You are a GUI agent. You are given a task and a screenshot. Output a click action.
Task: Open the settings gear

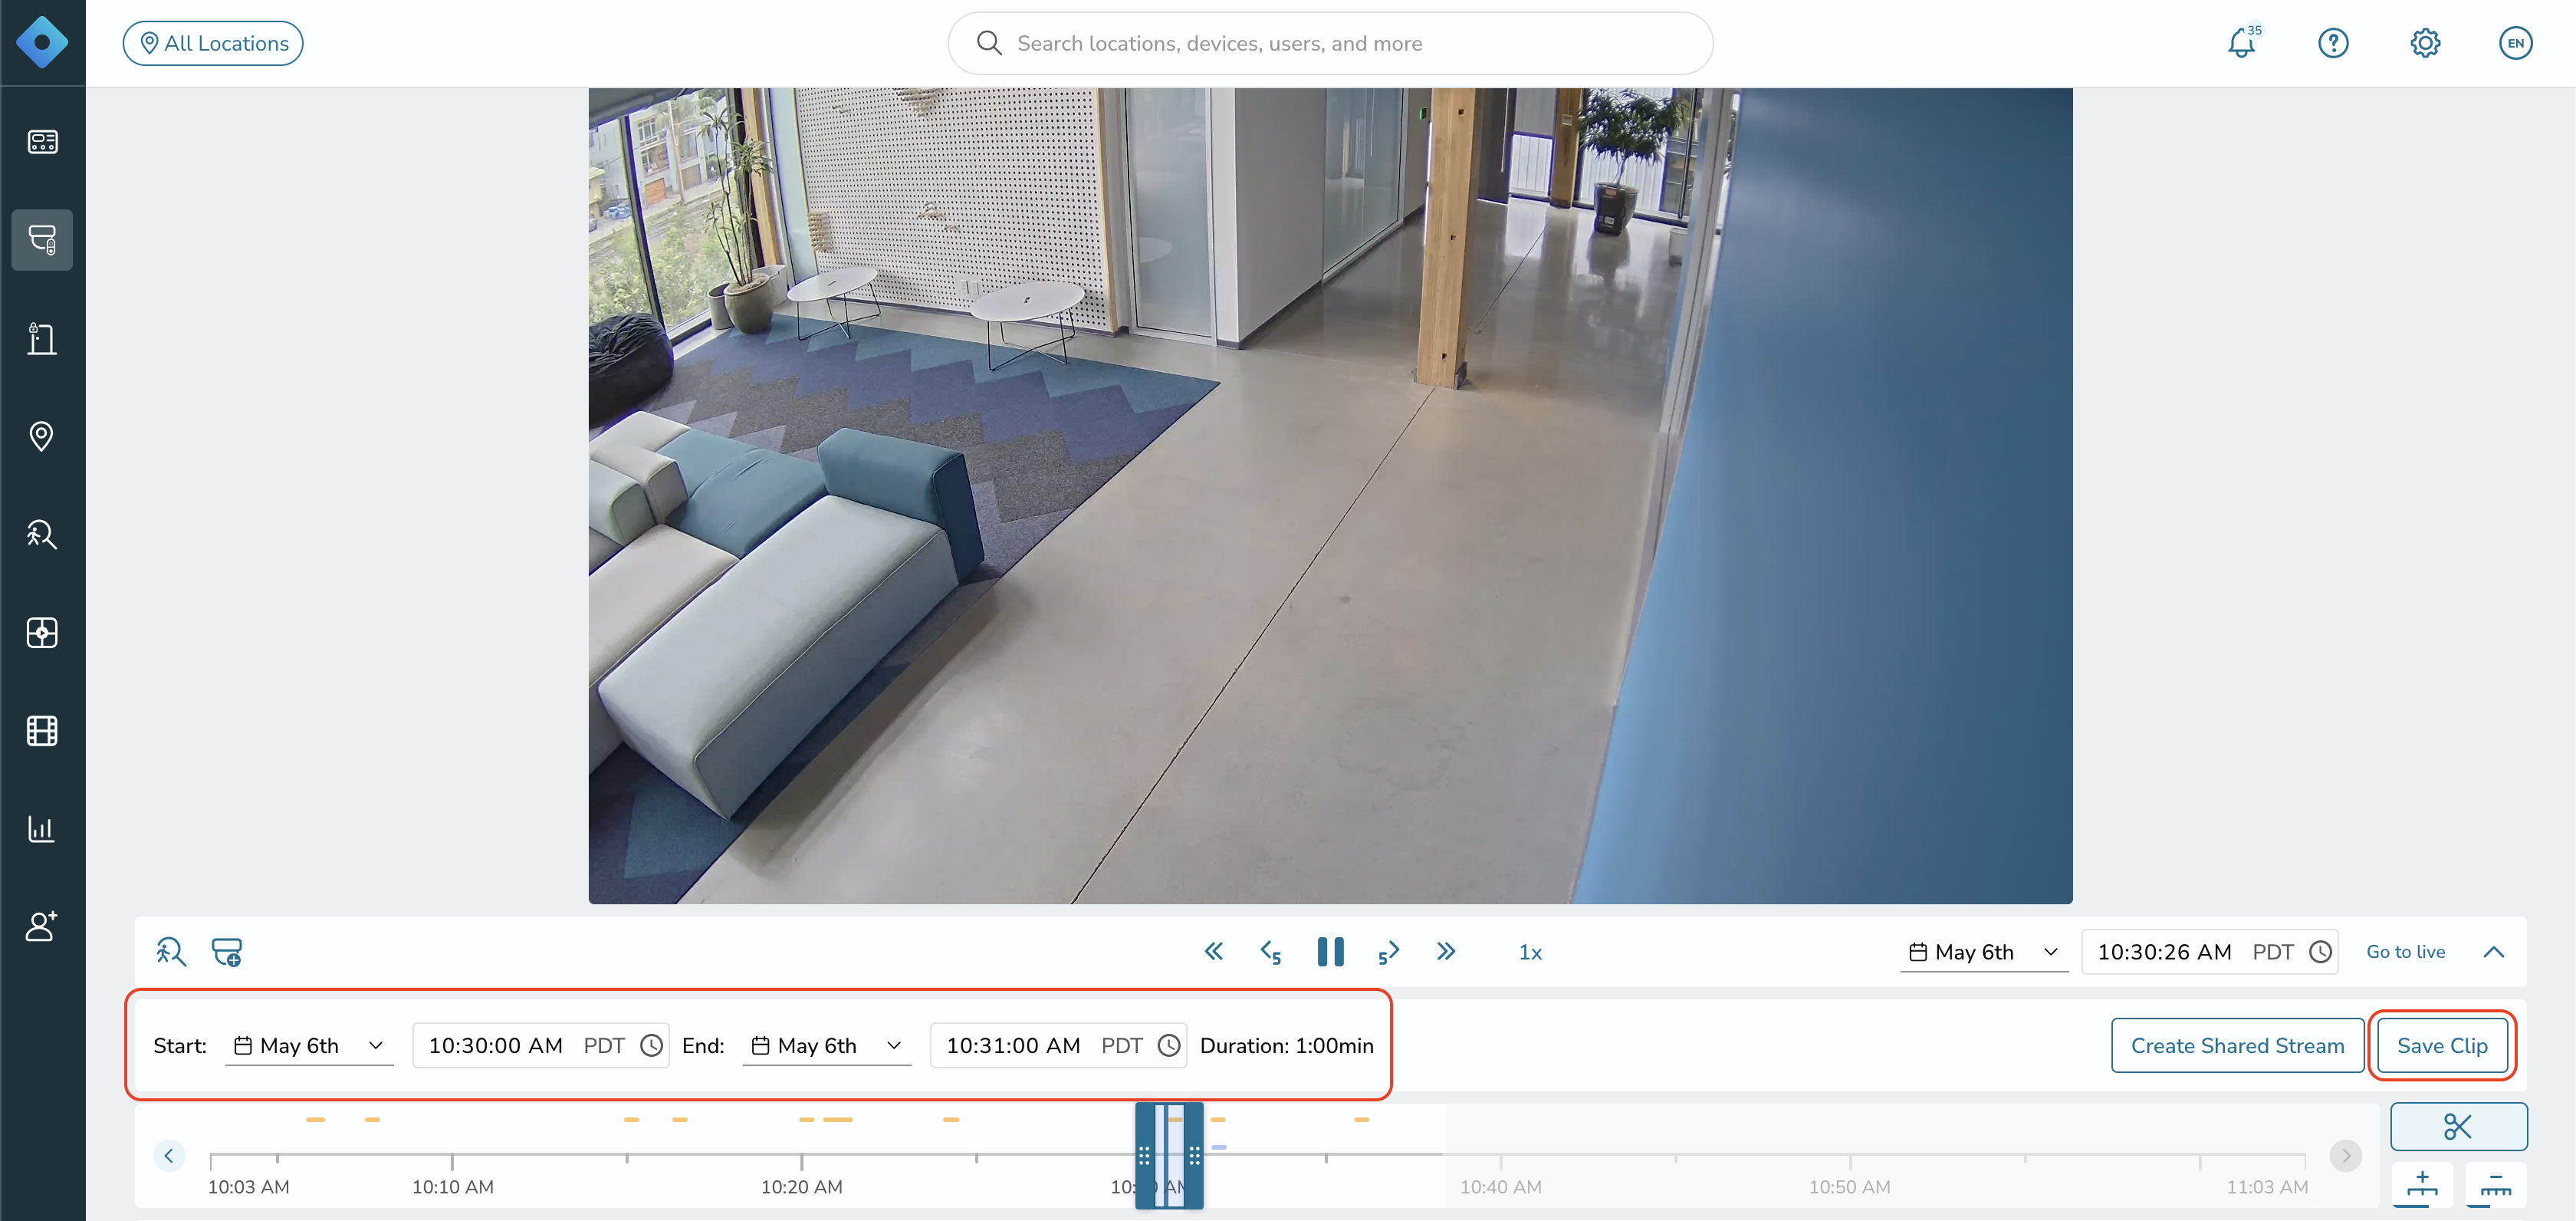point(2425,43)
